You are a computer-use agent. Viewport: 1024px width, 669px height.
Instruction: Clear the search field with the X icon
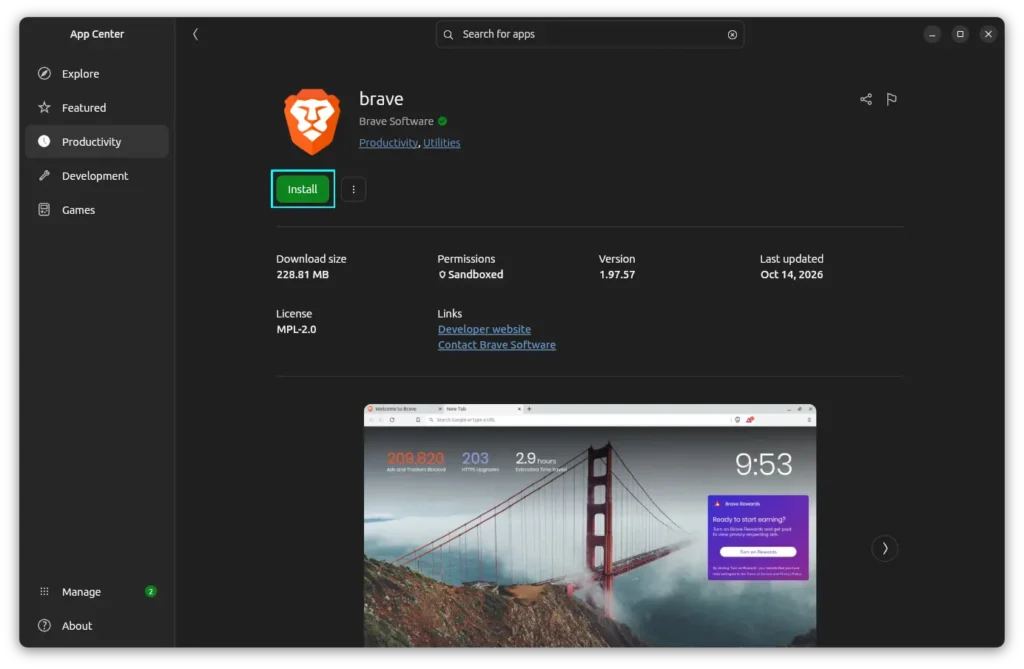(732, 35)
